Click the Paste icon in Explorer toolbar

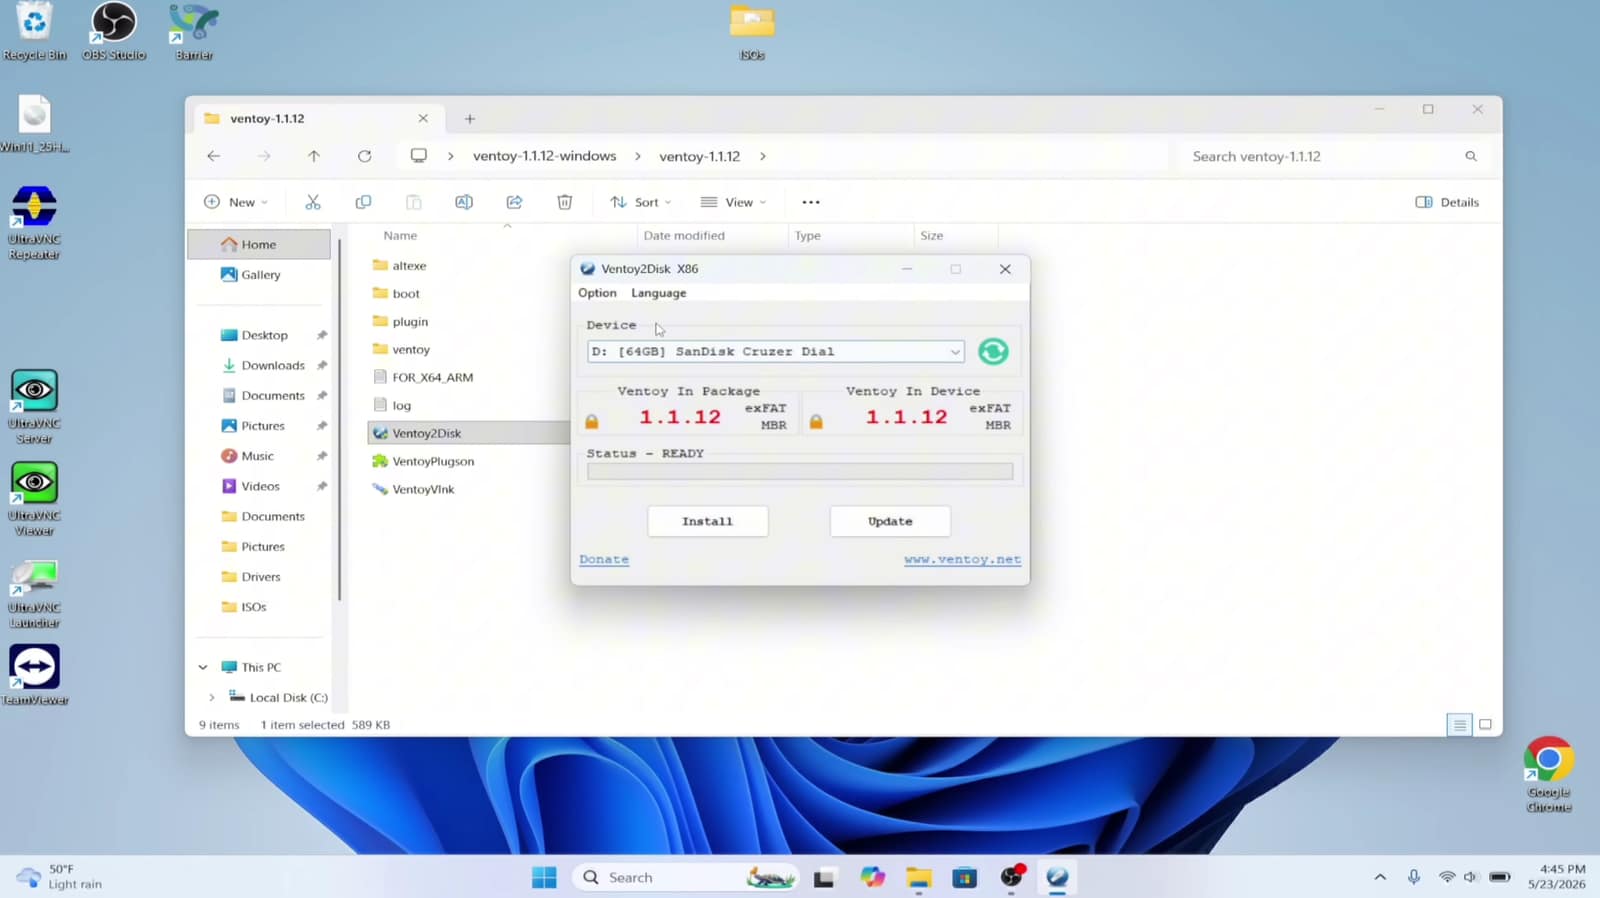point(413,202)
